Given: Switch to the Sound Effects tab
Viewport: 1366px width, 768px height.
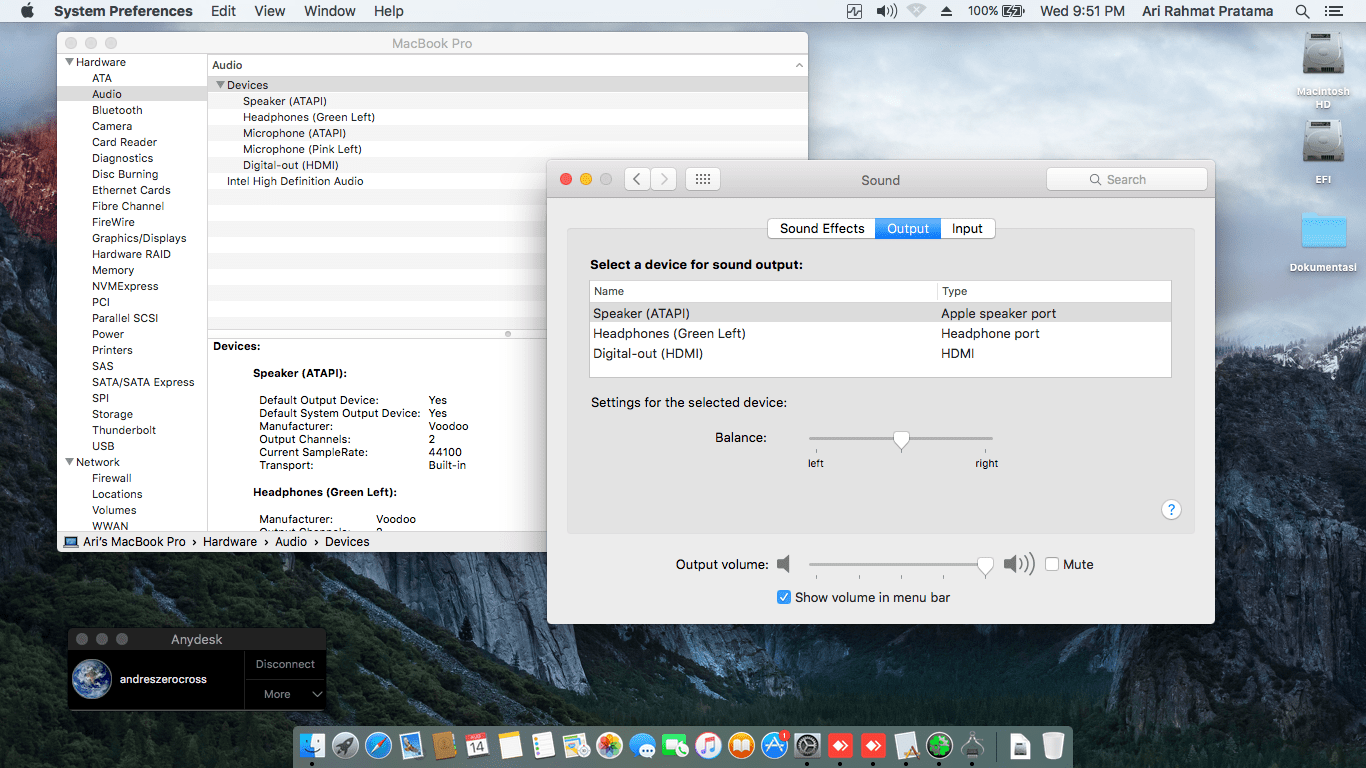Looking at the screenshot, I should pos(822,228).
